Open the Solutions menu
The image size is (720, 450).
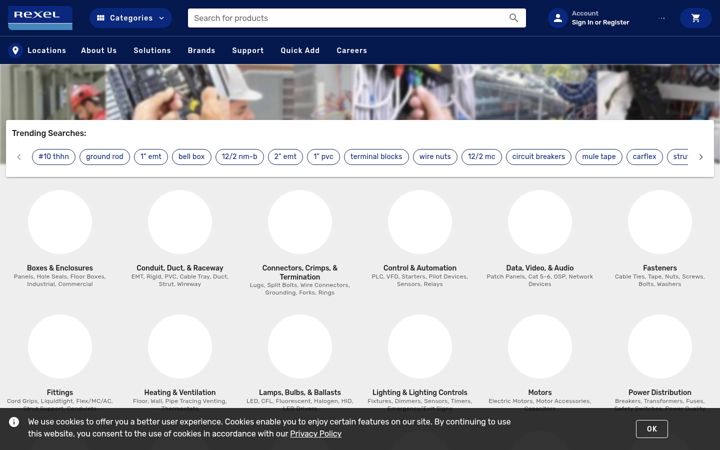[x=152, y=51]
